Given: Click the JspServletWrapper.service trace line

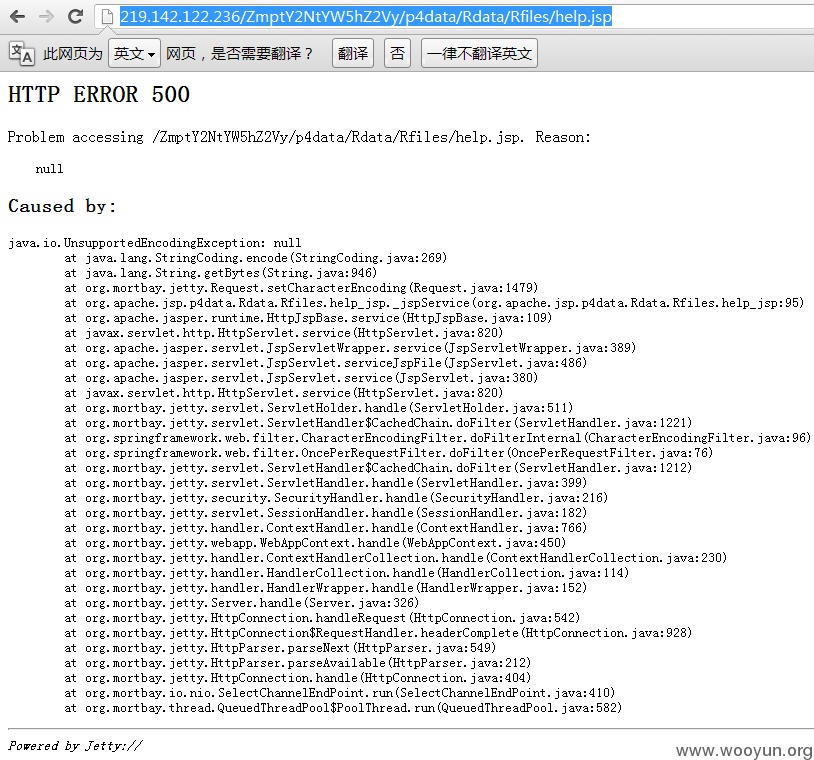Looking at the screenshot, I should click(x=350, y=348).
